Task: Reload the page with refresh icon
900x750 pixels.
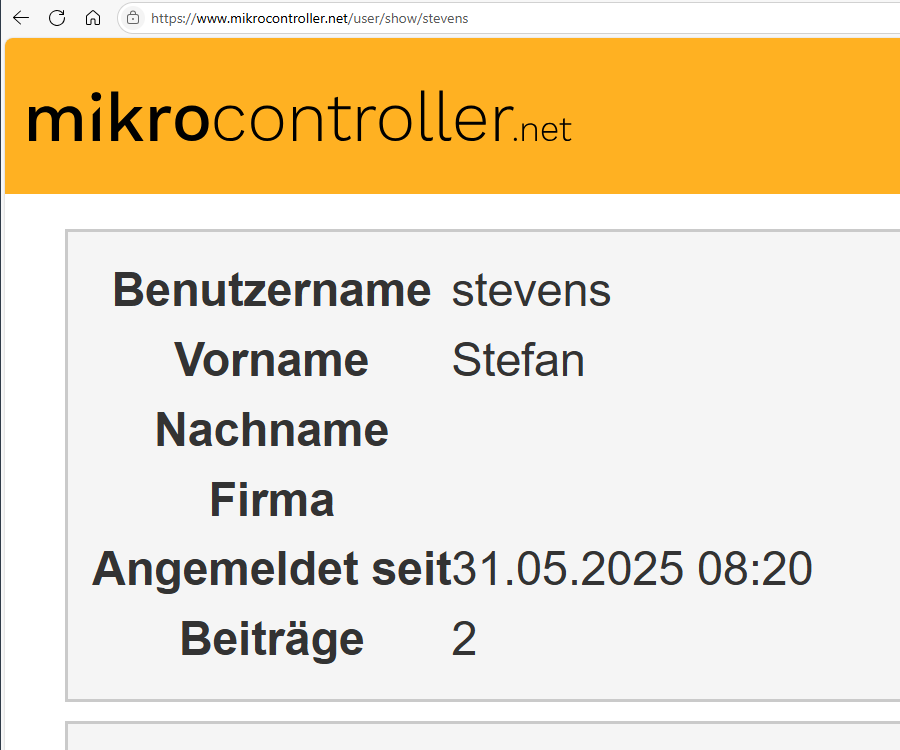Action: coord(57,18)
